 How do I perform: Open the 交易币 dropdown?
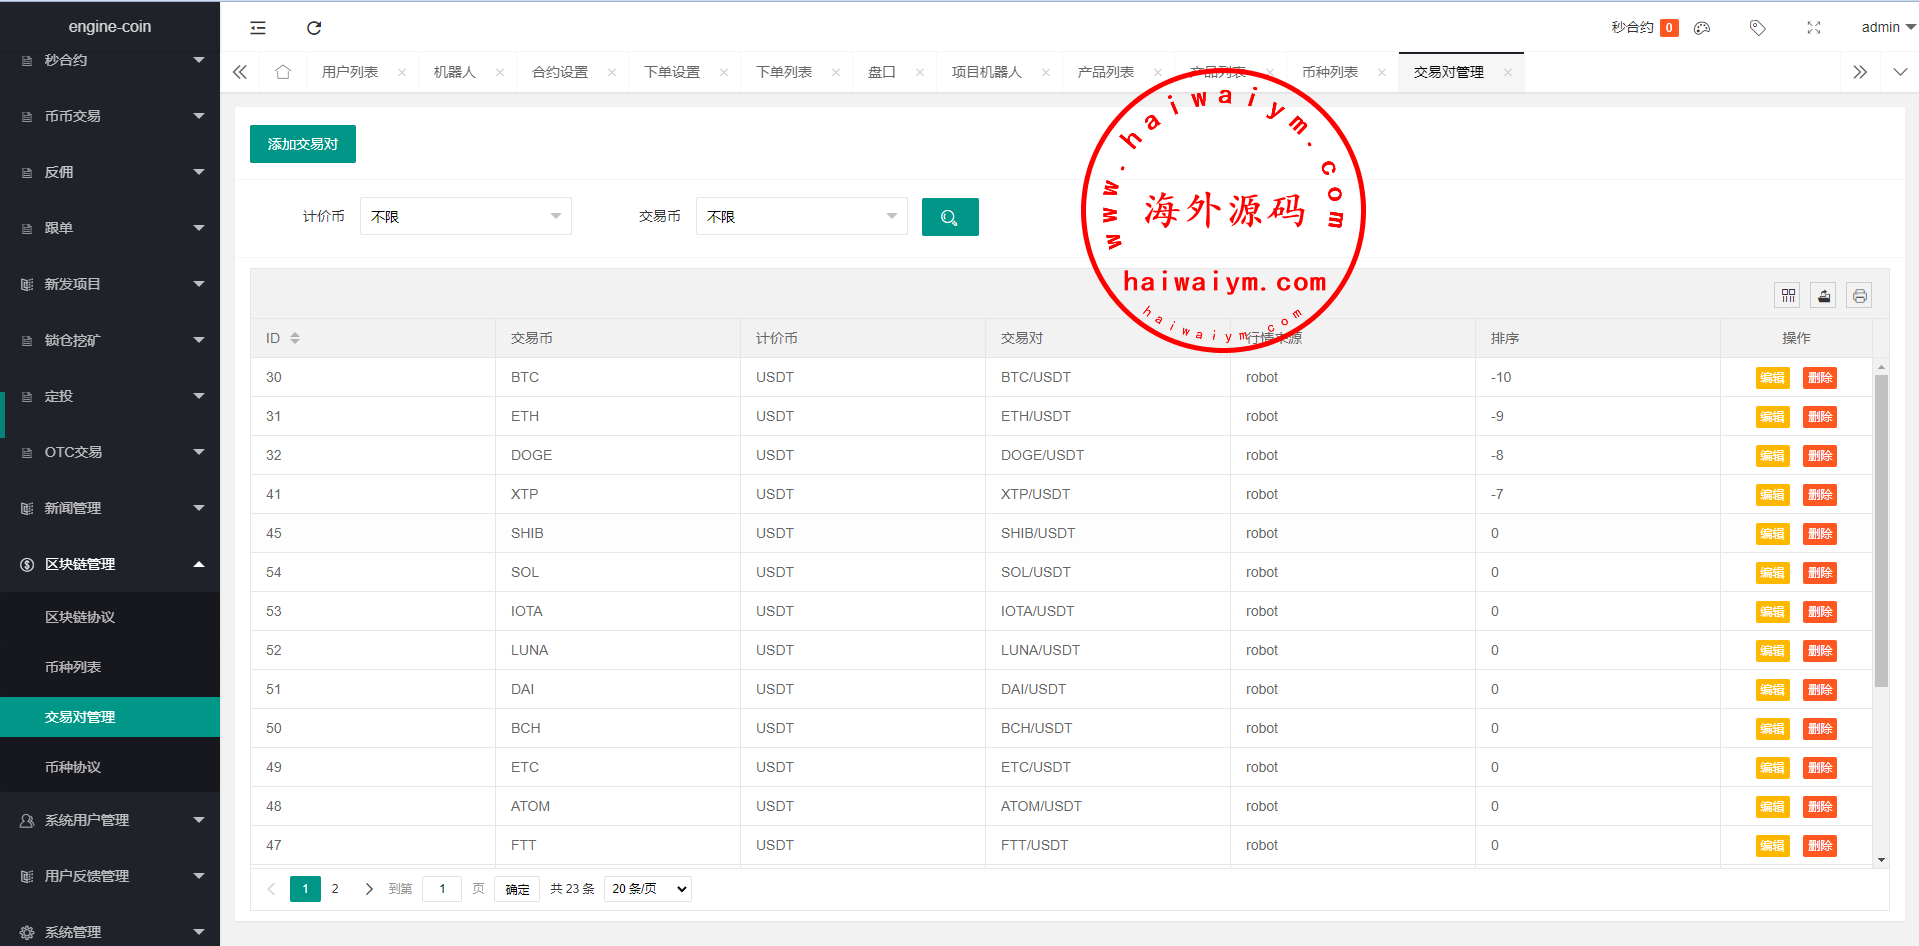point(801,217)
